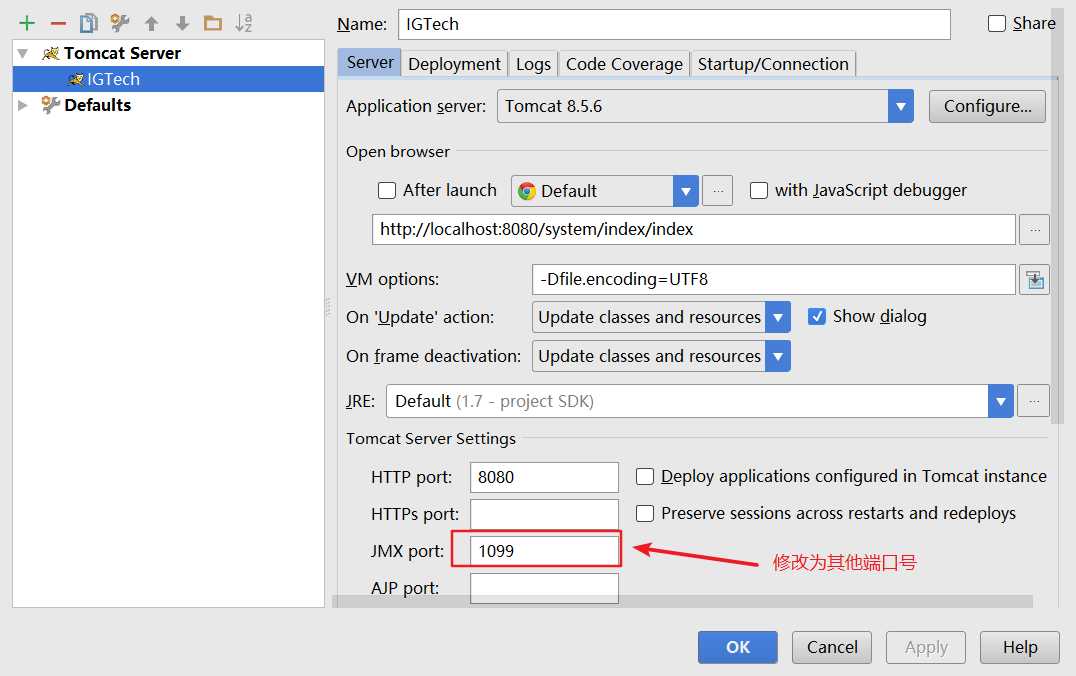Click Open browser section label
Image resolution: width=1076 pixels, height=676 pixels.
[x=398, y=152]
